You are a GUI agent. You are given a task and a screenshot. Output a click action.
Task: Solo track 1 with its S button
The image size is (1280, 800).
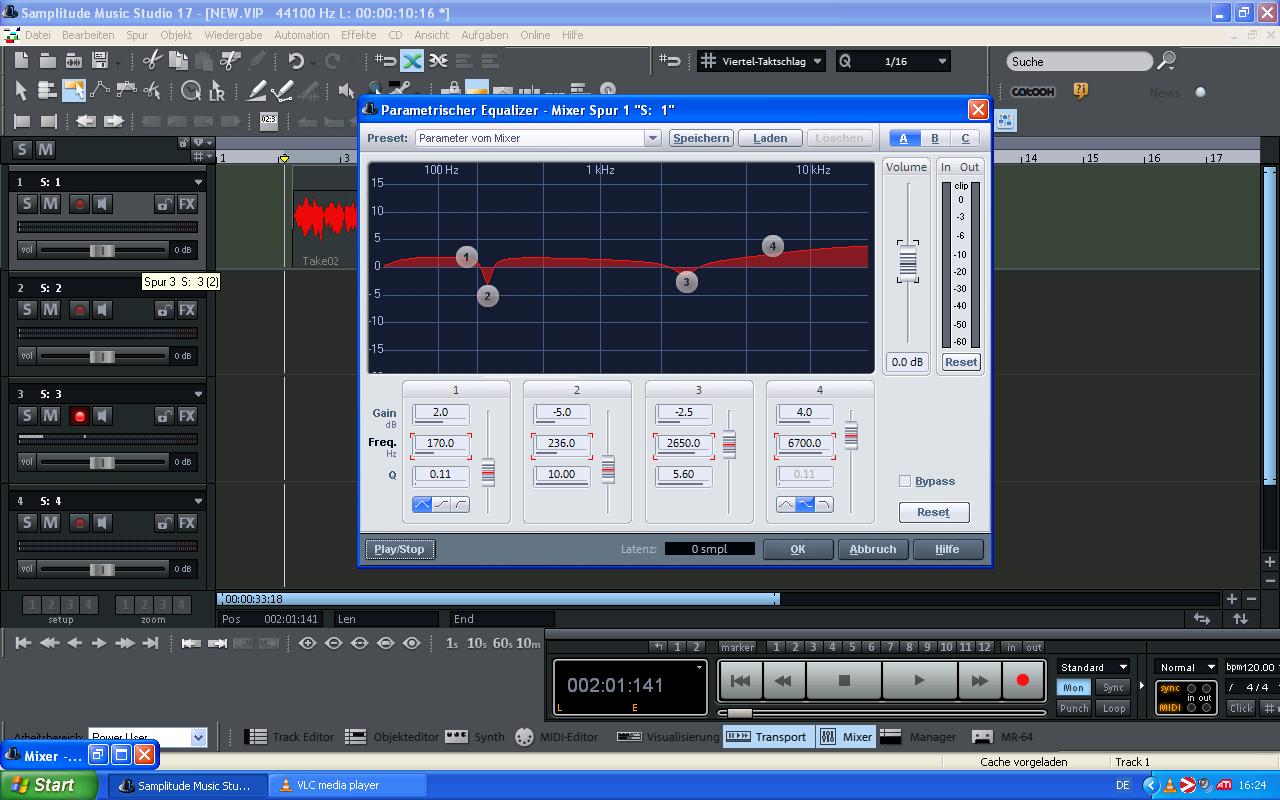point(27,204)
